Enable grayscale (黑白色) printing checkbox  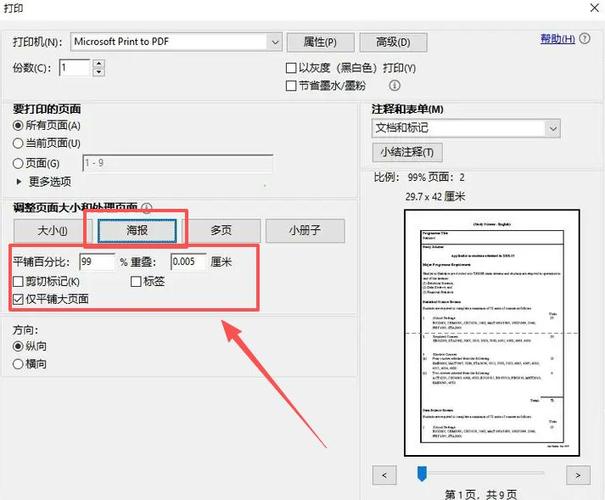pos(291,68)
